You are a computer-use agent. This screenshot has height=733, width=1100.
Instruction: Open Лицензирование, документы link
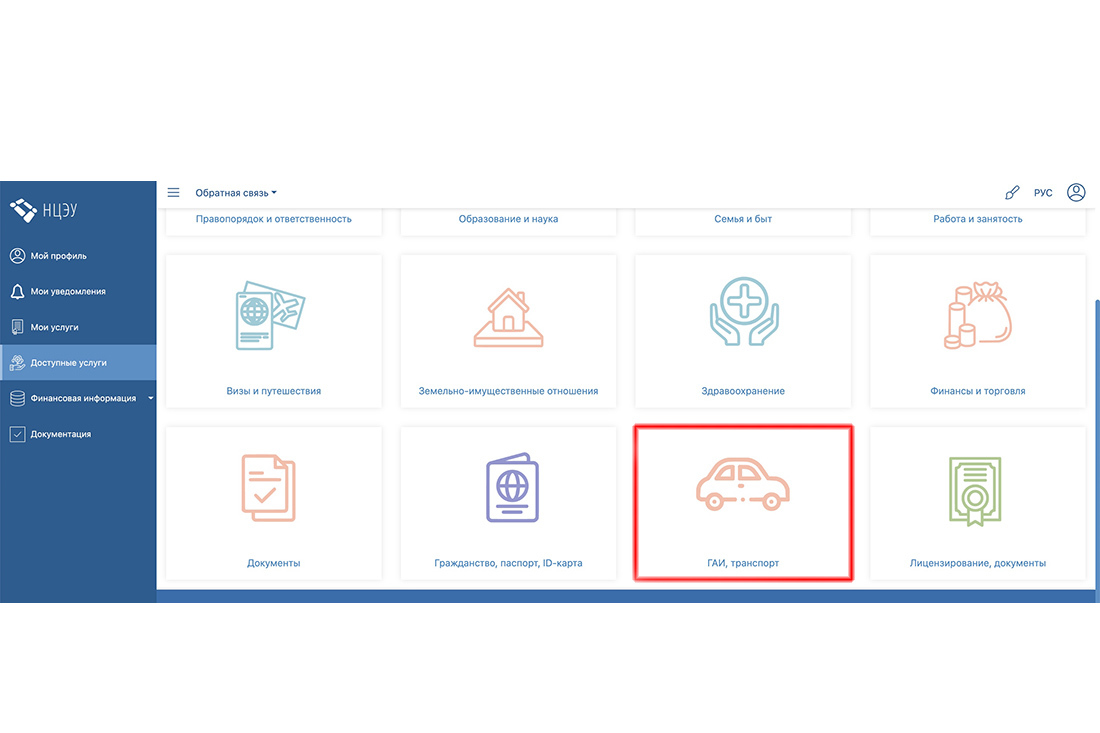pos(978,563)
